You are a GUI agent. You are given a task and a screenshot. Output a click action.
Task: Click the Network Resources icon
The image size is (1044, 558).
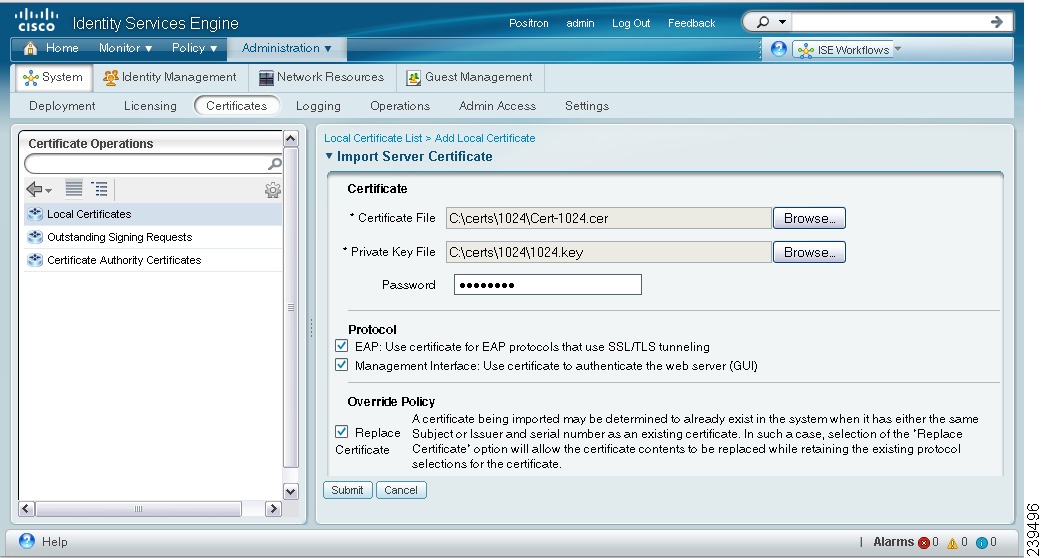[266, 78]
